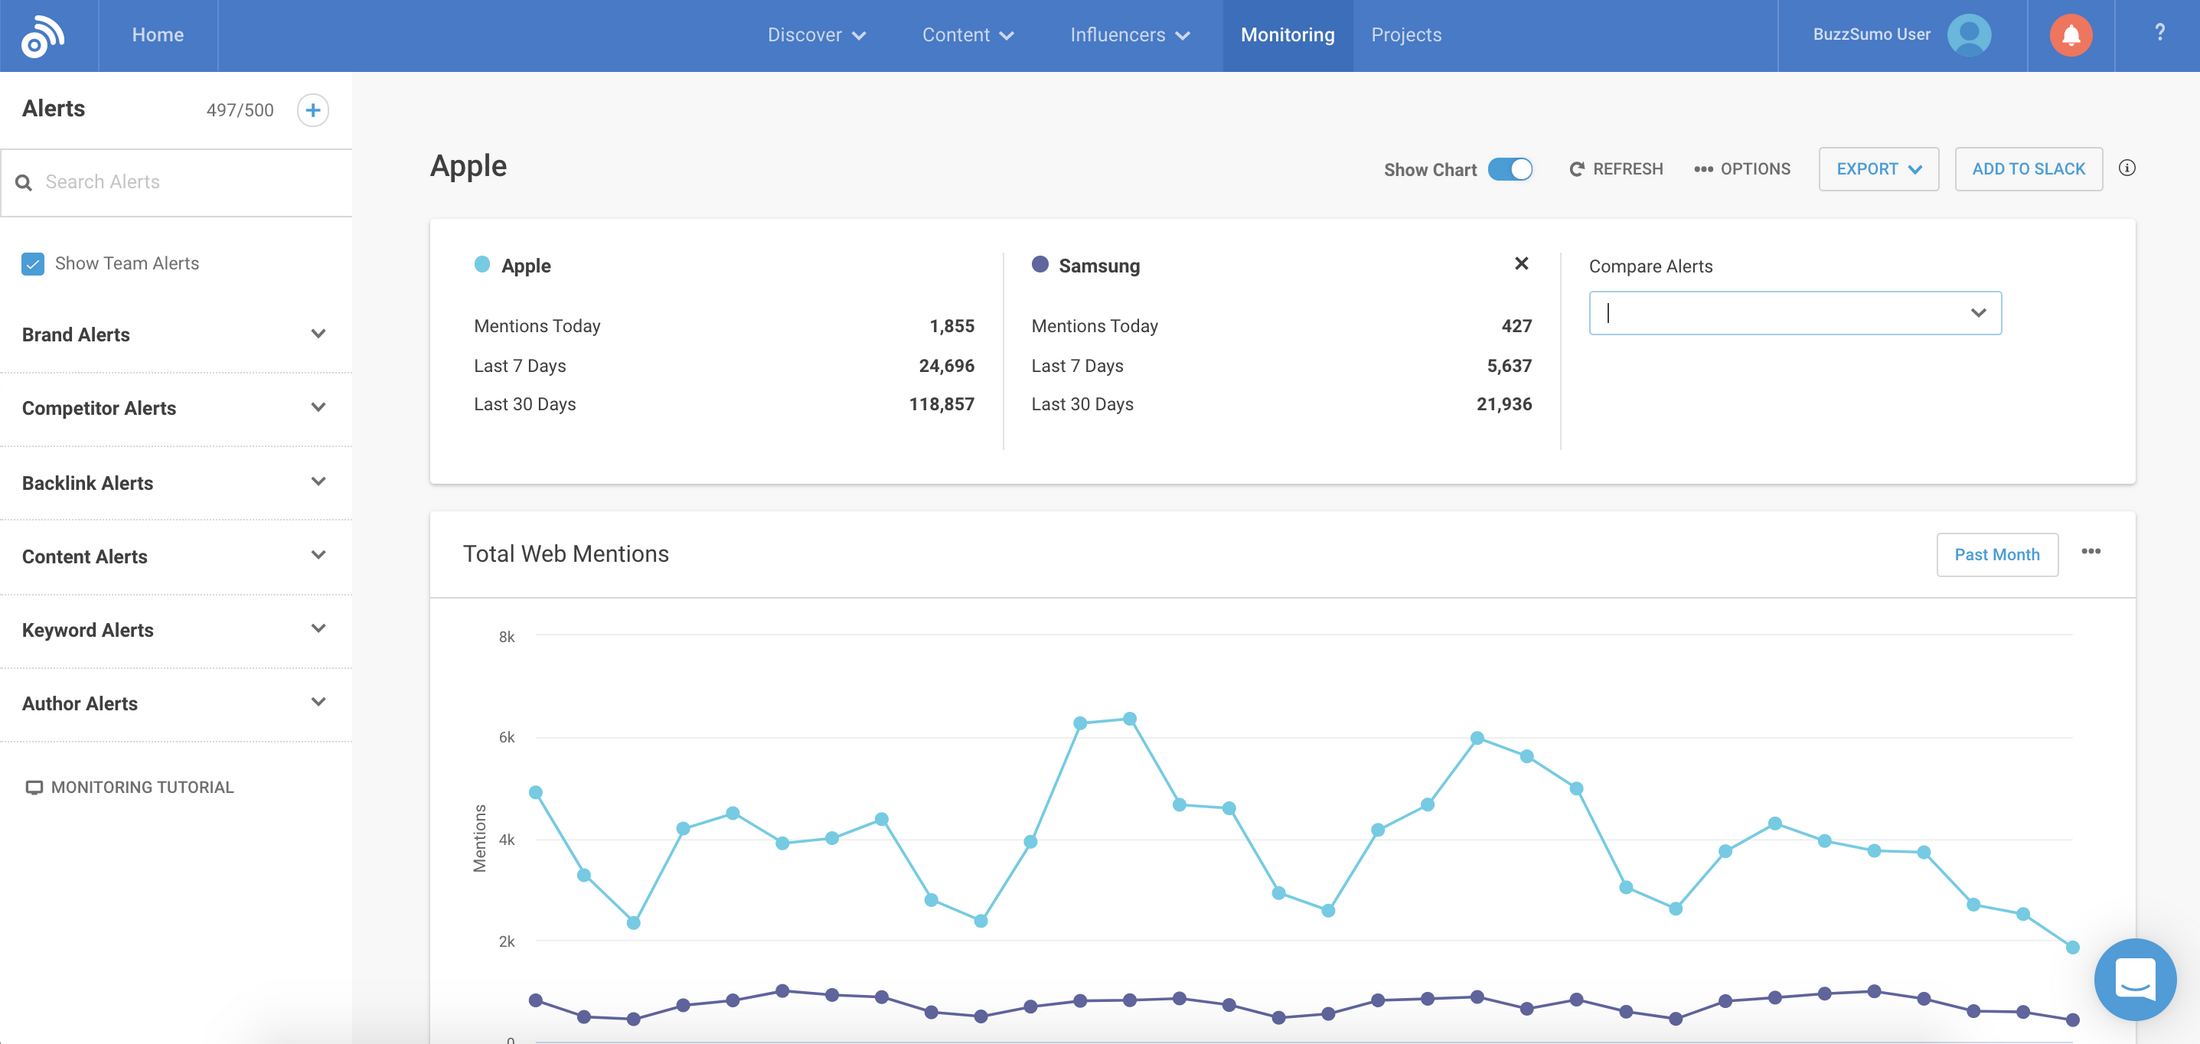
Task: Refresh the Apple alert data
Action: [1615, 168]
